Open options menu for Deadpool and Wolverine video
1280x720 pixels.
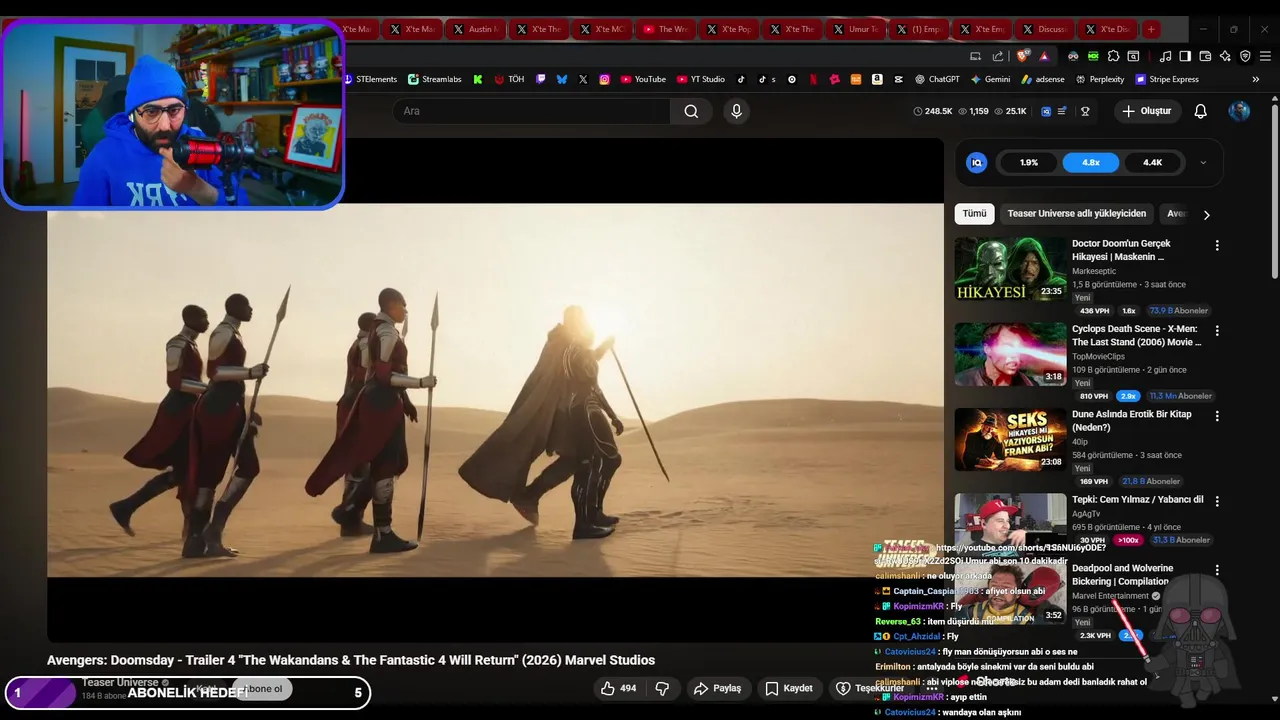pos(1217,570)
